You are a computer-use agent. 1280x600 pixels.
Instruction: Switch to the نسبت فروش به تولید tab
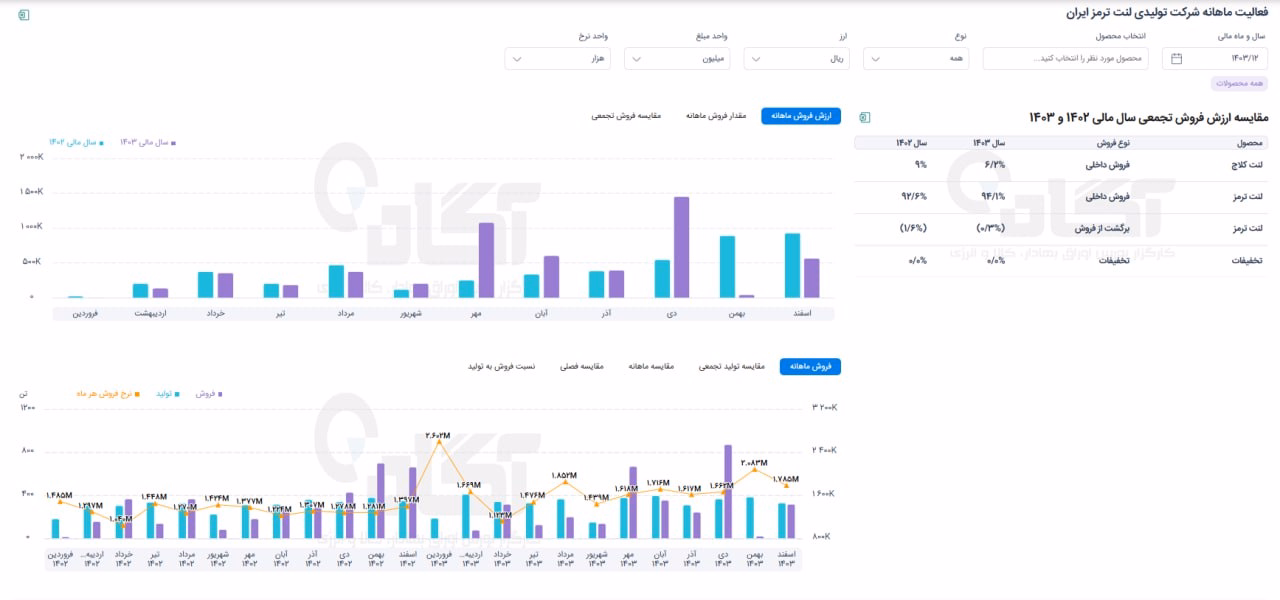click(502, 367)
